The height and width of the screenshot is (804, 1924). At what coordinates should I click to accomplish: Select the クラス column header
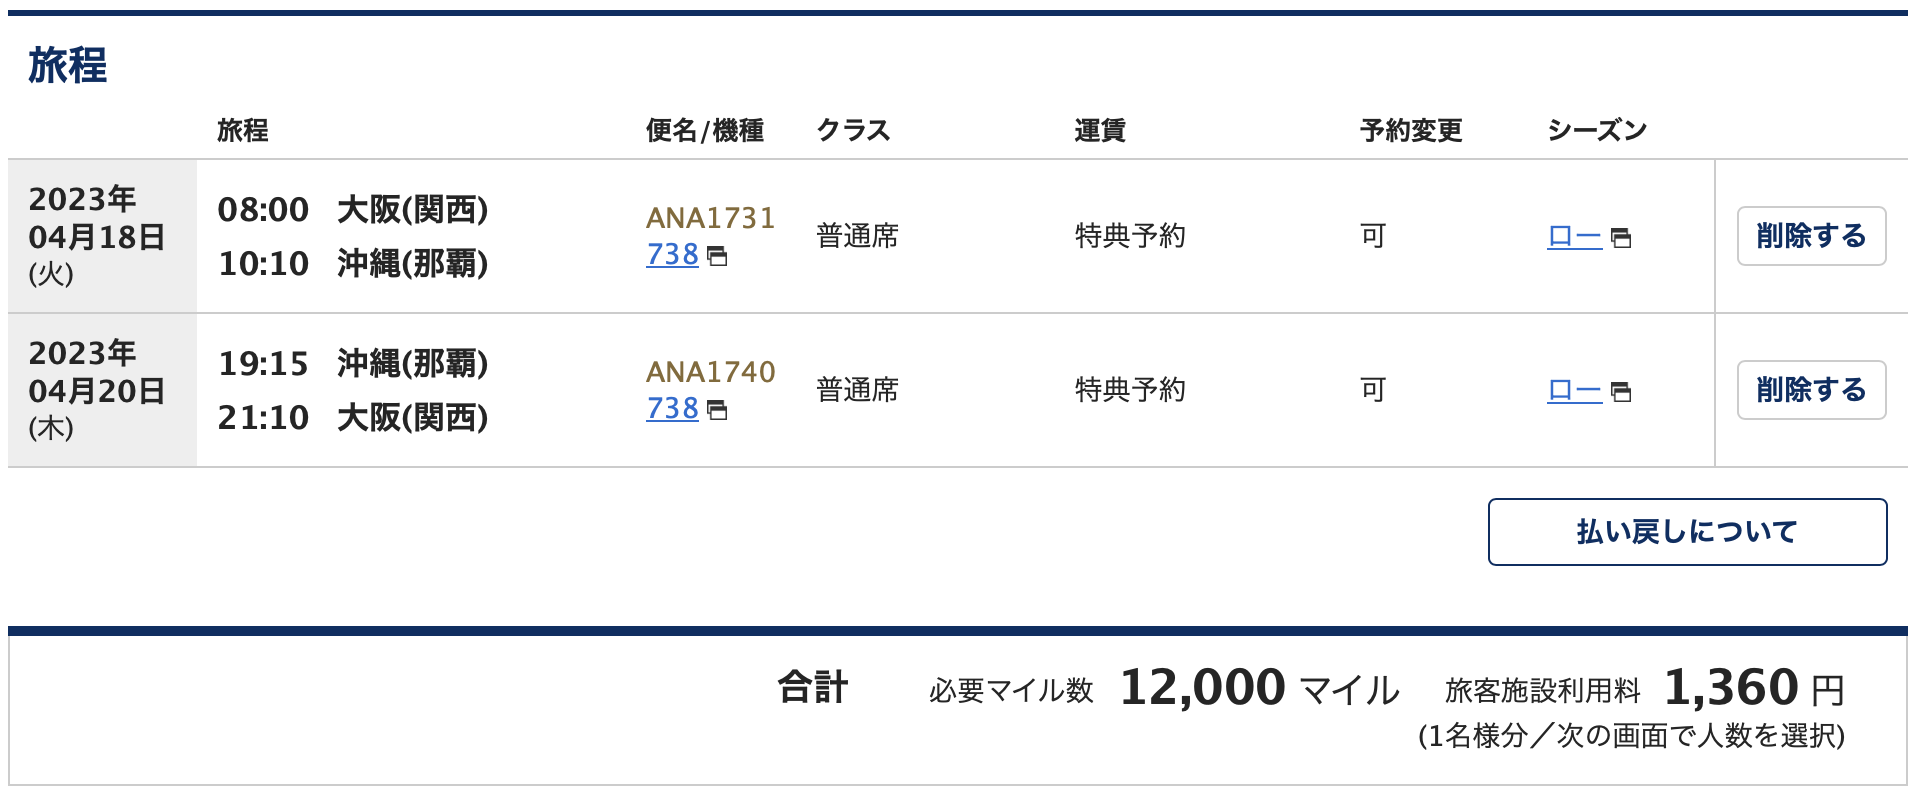(851, 129)
